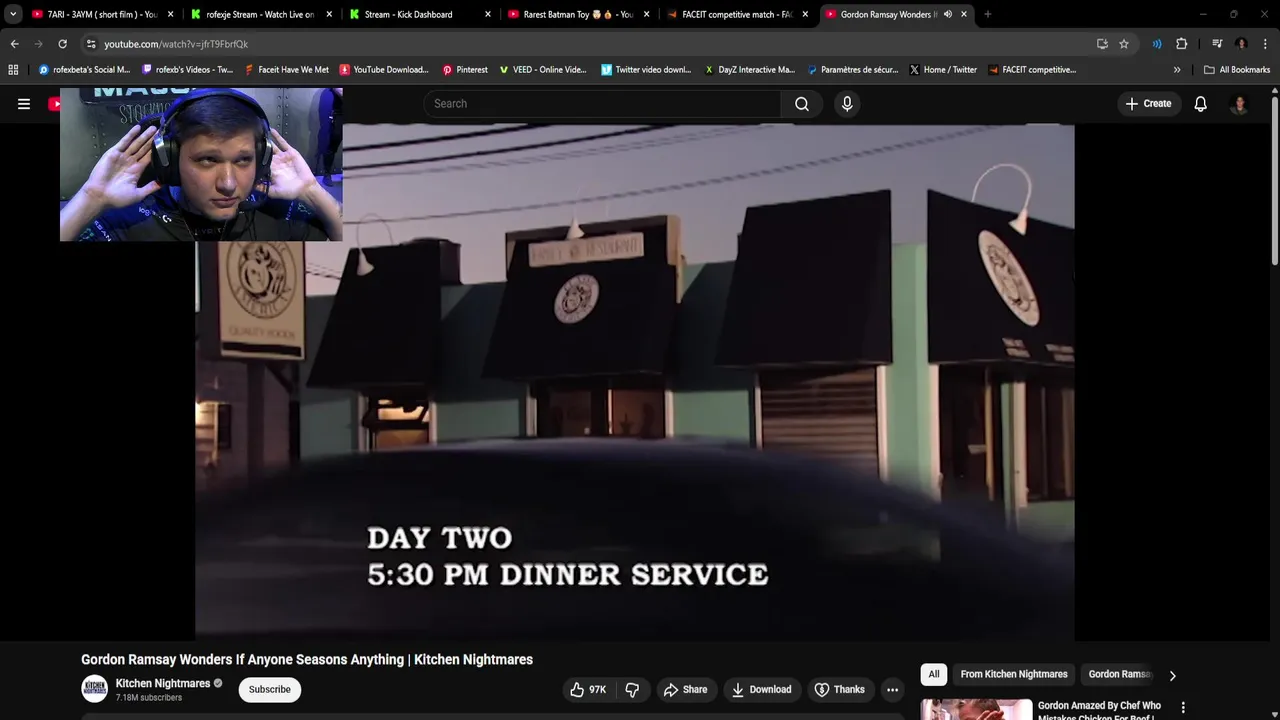
Task: Open options for Gordon Amazed By Chef video
Action: (x=1183, y=707)
